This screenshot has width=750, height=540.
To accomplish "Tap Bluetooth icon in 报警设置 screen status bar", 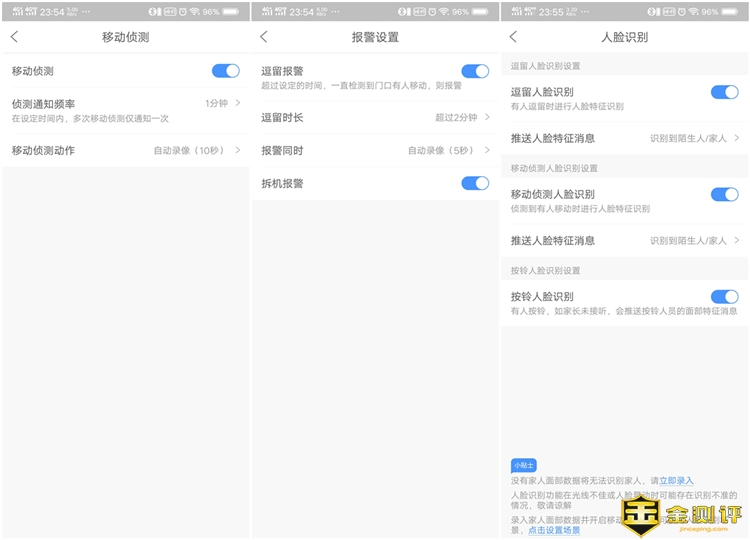I will [405, 11].
